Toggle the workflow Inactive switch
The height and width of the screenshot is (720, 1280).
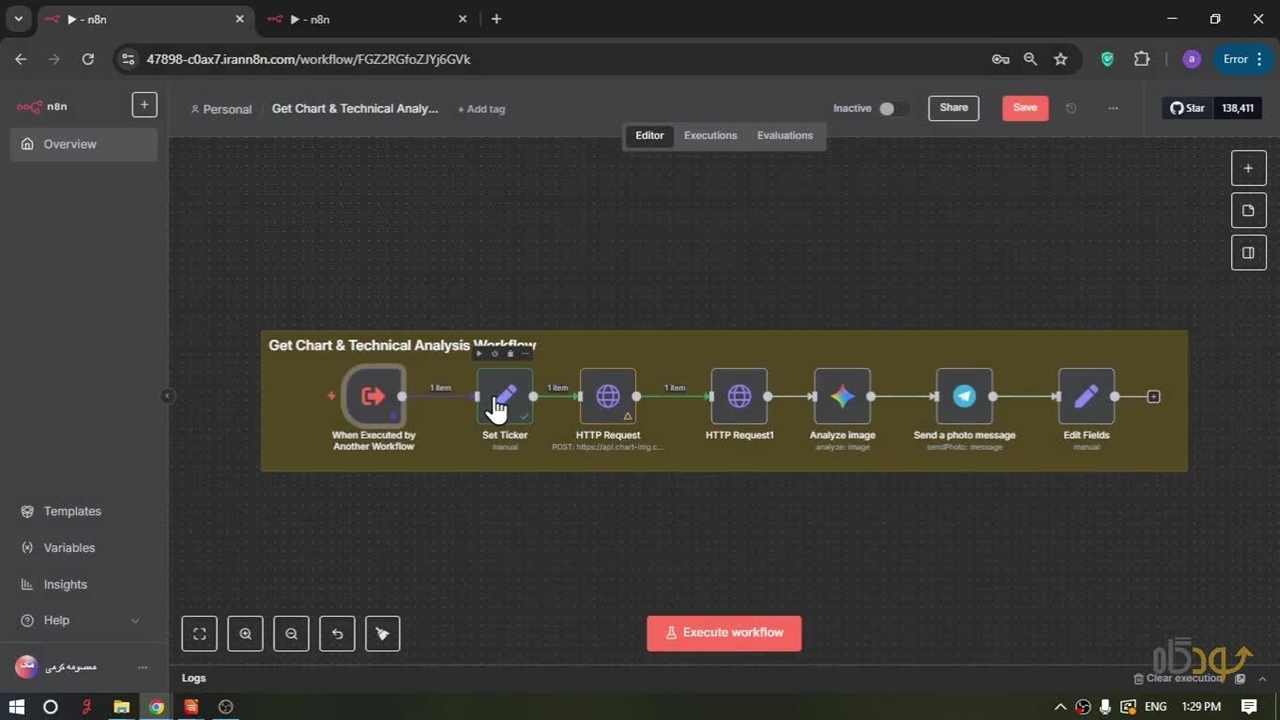891,108
